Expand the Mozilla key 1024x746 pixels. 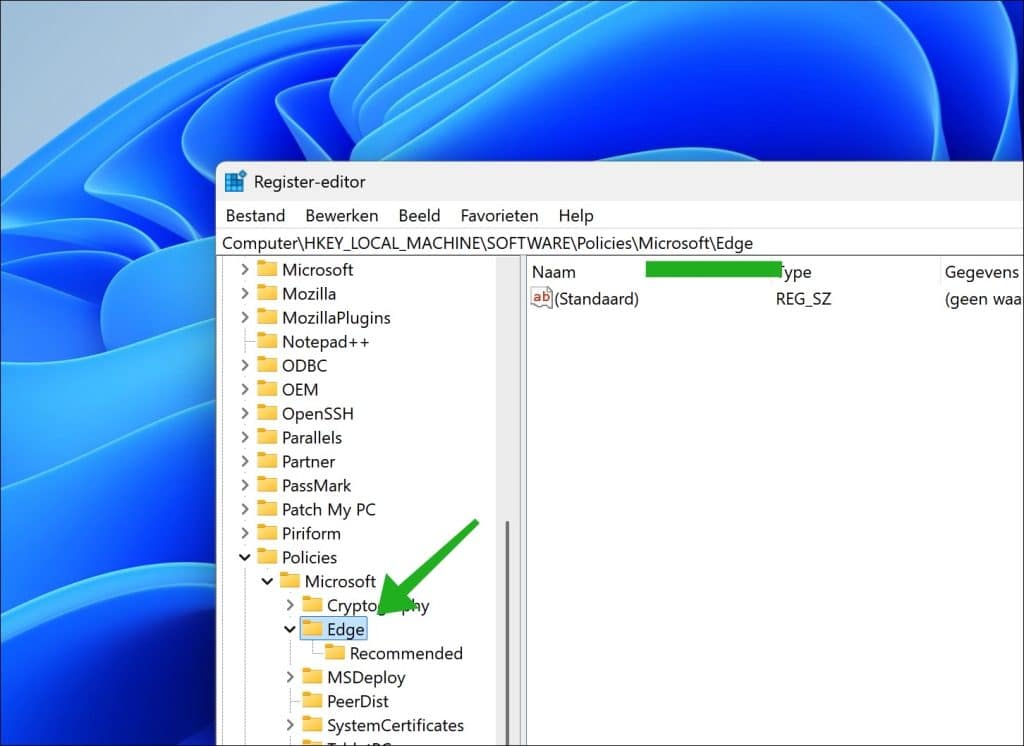[x=245, y=293]
